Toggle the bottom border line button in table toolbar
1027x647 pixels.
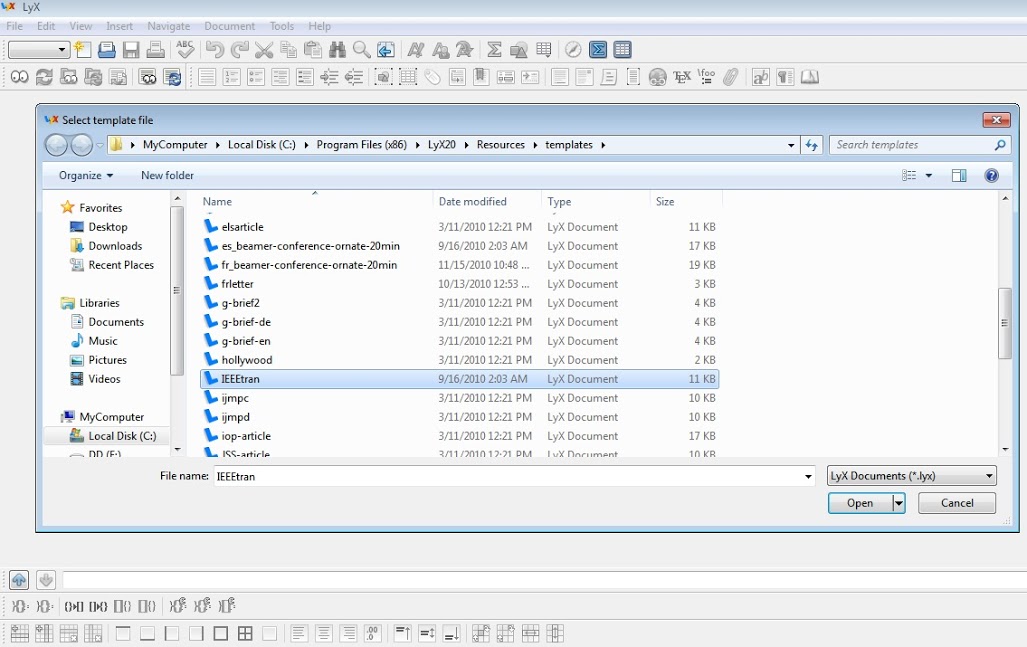(x=147, y=633)
